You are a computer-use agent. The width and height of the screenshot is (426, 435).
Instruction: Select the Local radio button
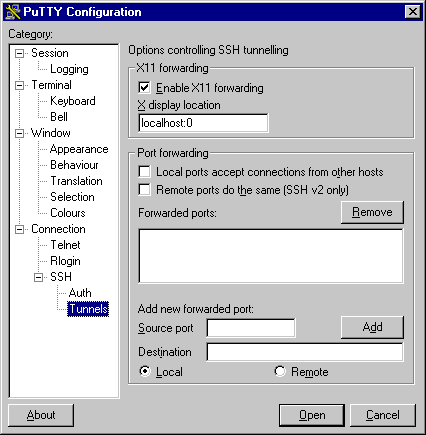(145, 371)
